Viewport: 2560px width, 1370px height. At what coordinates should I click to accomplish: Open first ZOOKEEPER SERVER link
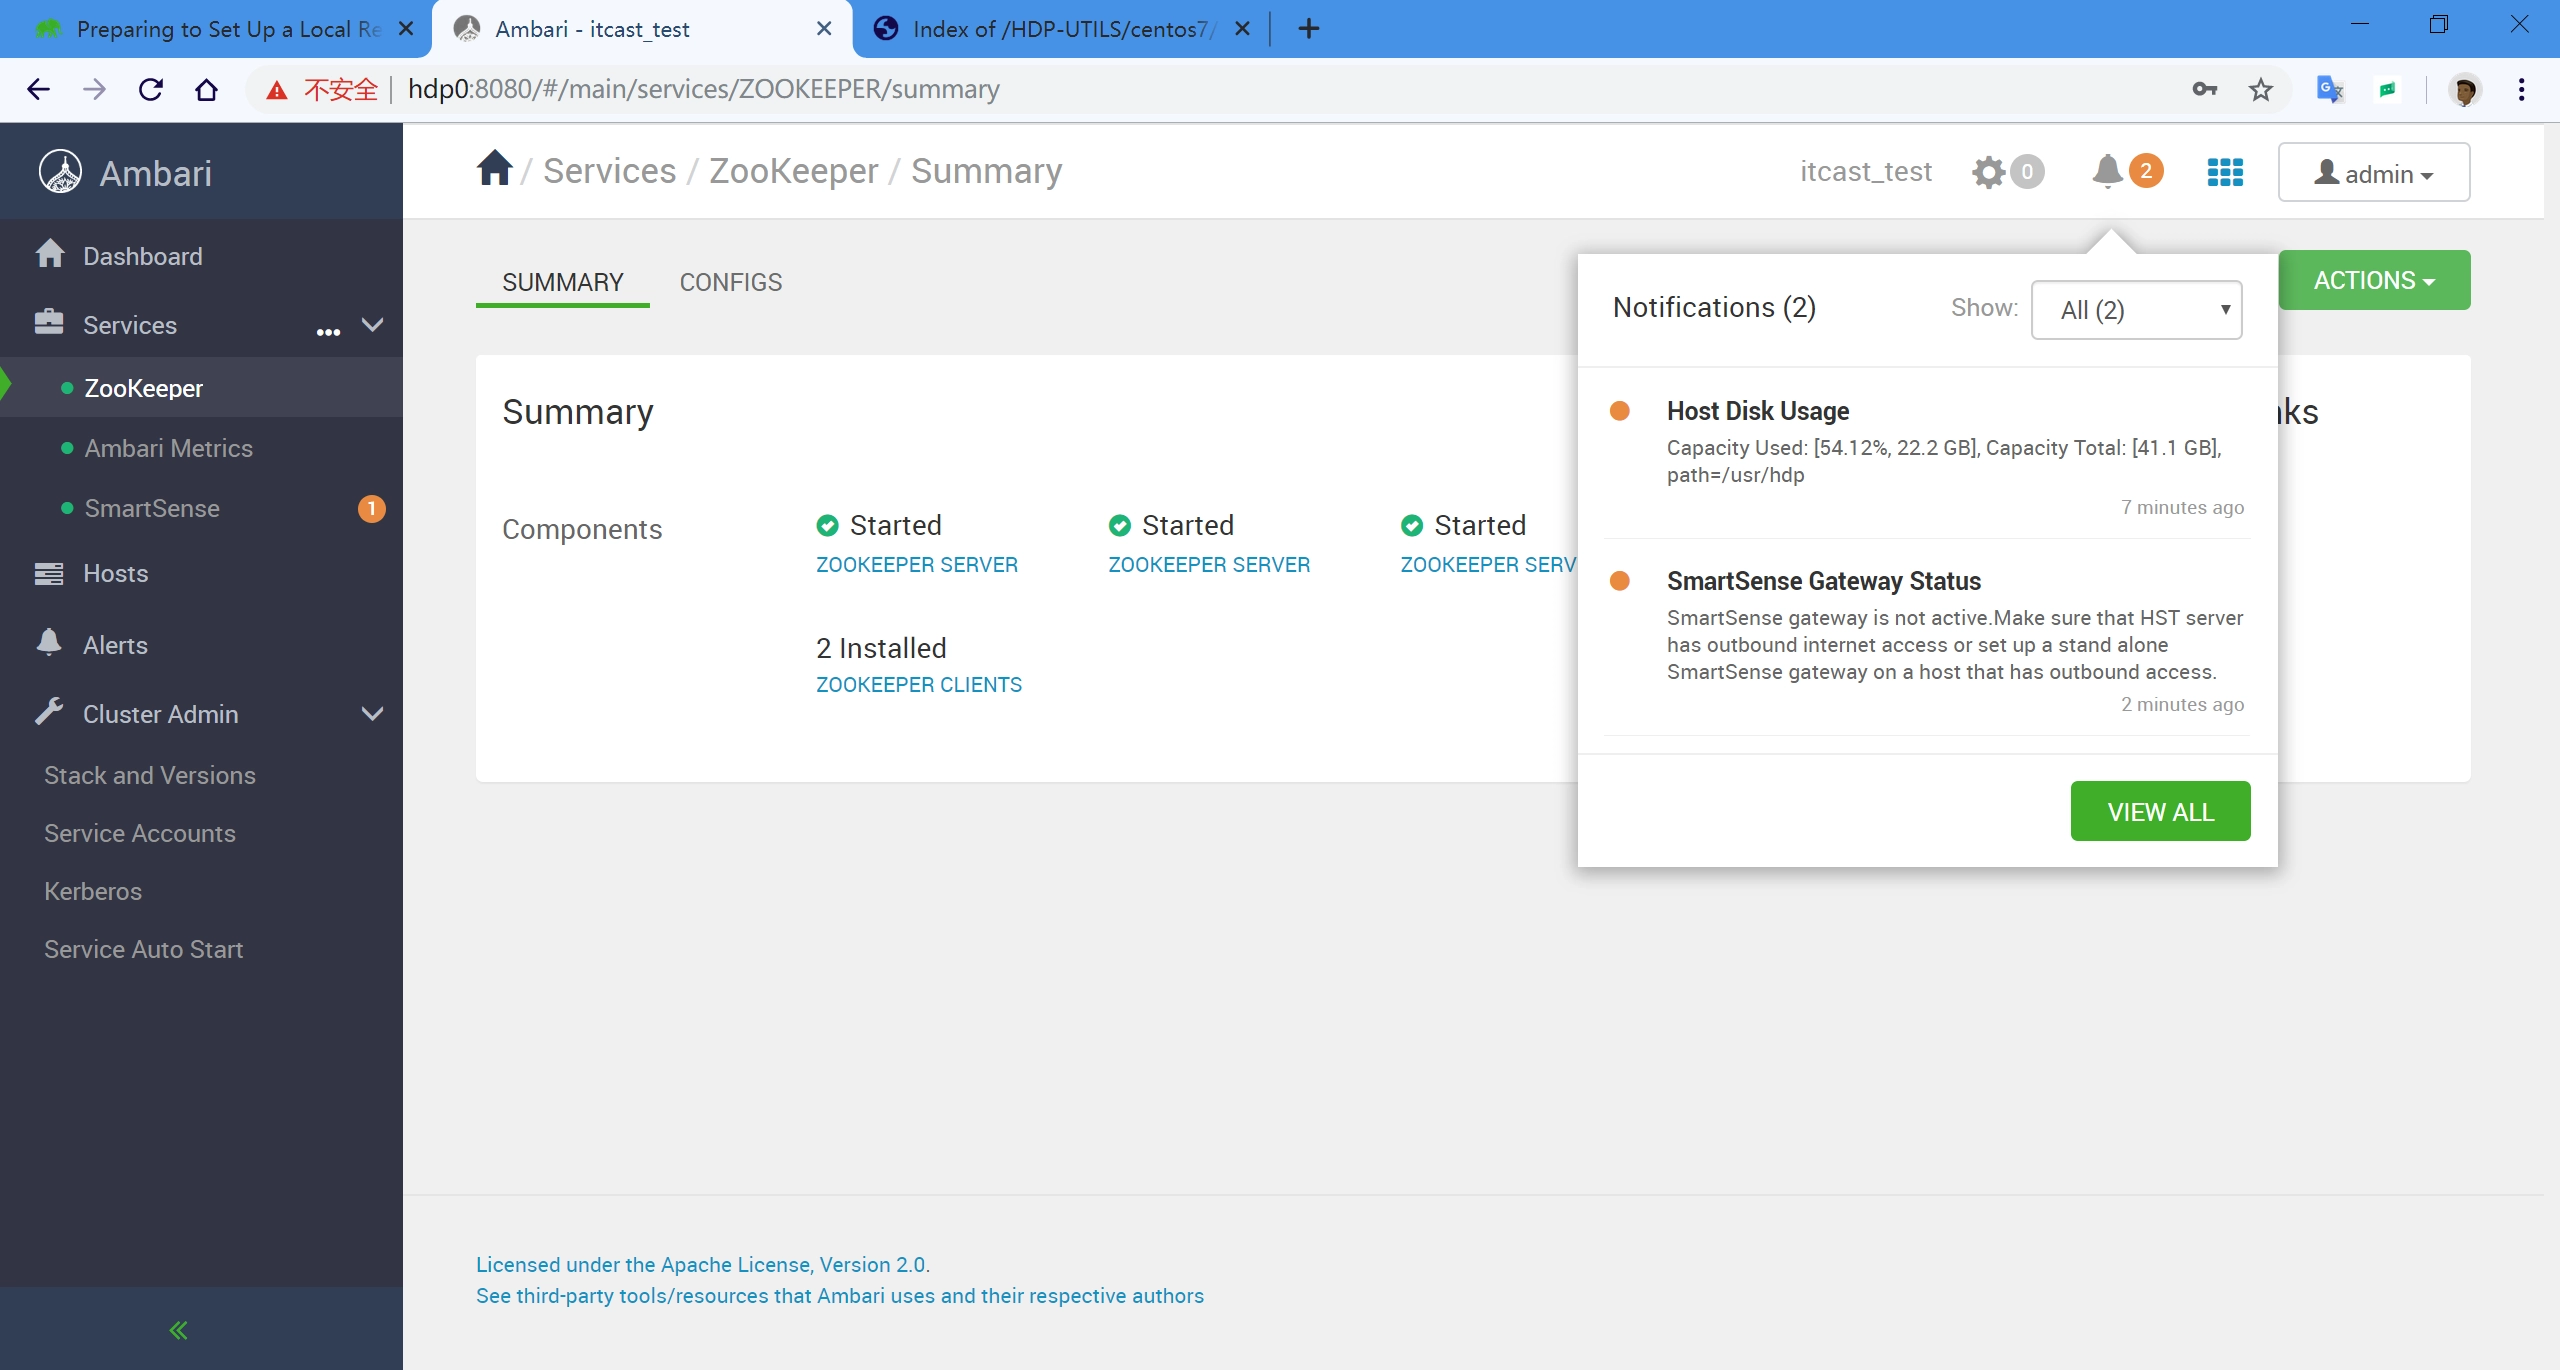(x=917, y=564)
